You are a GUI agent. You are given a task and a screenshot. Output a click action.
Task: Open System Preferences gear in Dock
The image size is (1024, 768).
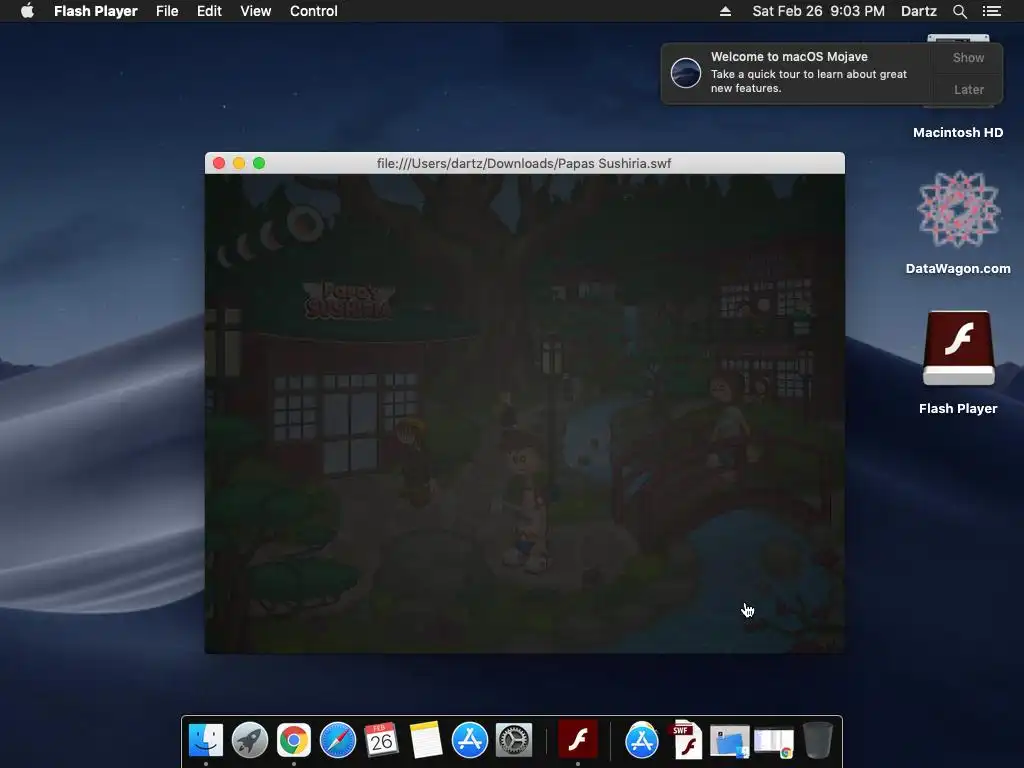[514, 741]
